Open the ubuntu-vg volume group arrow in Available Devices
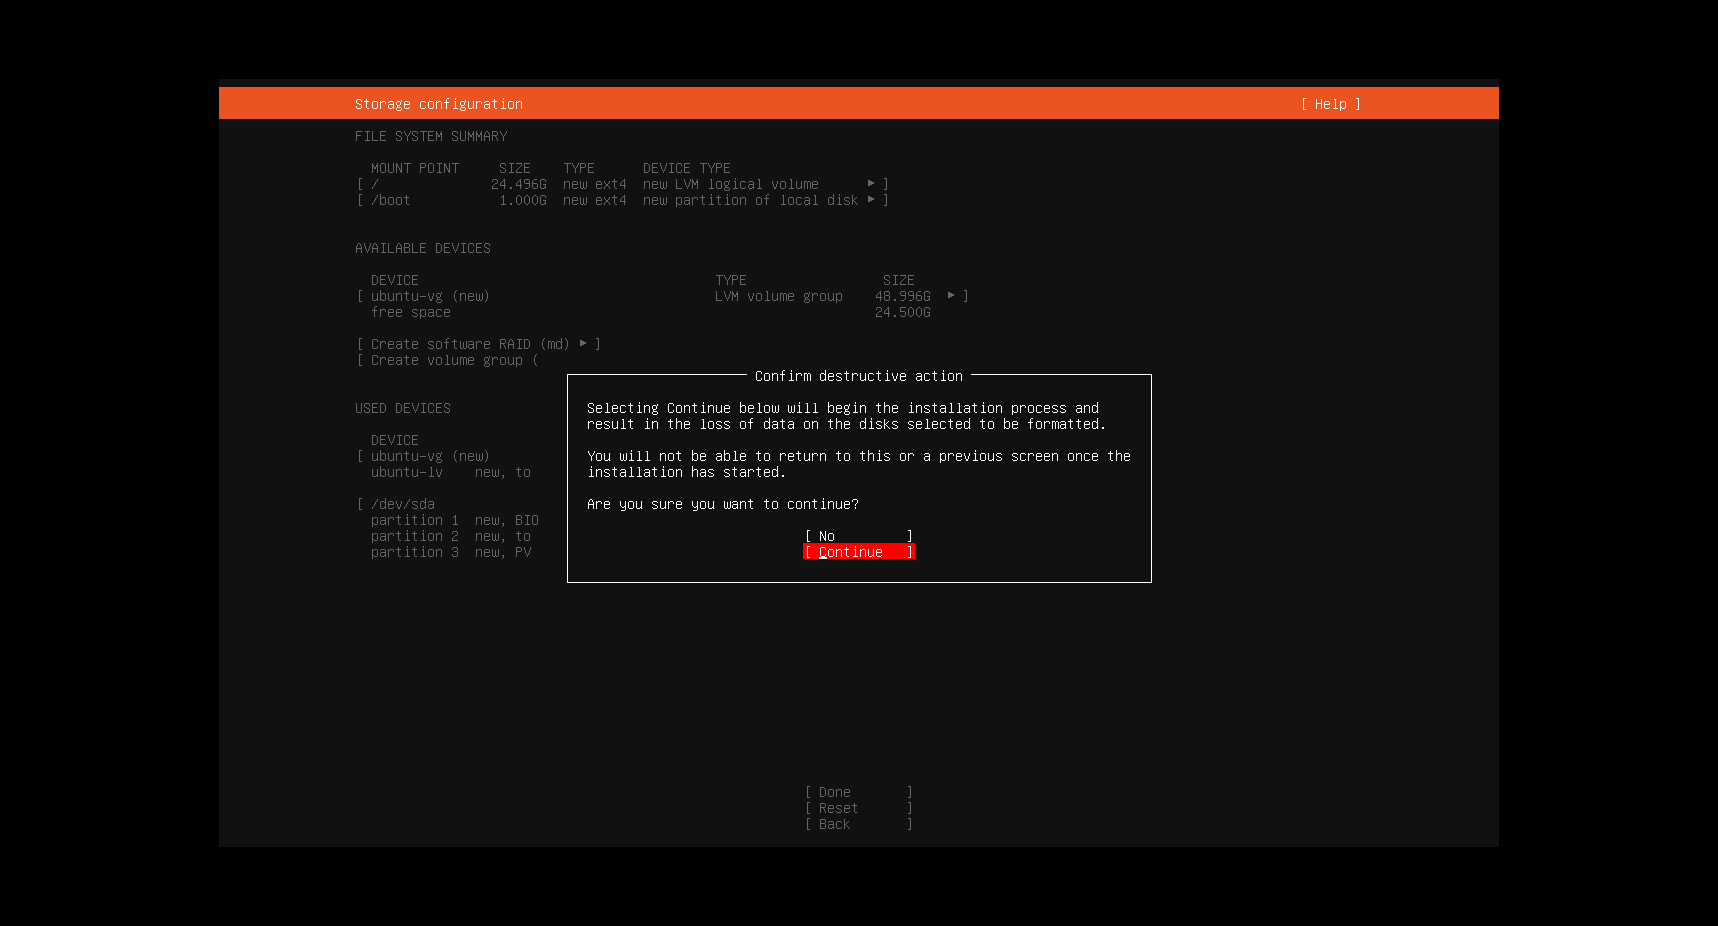The height and width of the screenshot is (926, 1718). click(951, 296)
